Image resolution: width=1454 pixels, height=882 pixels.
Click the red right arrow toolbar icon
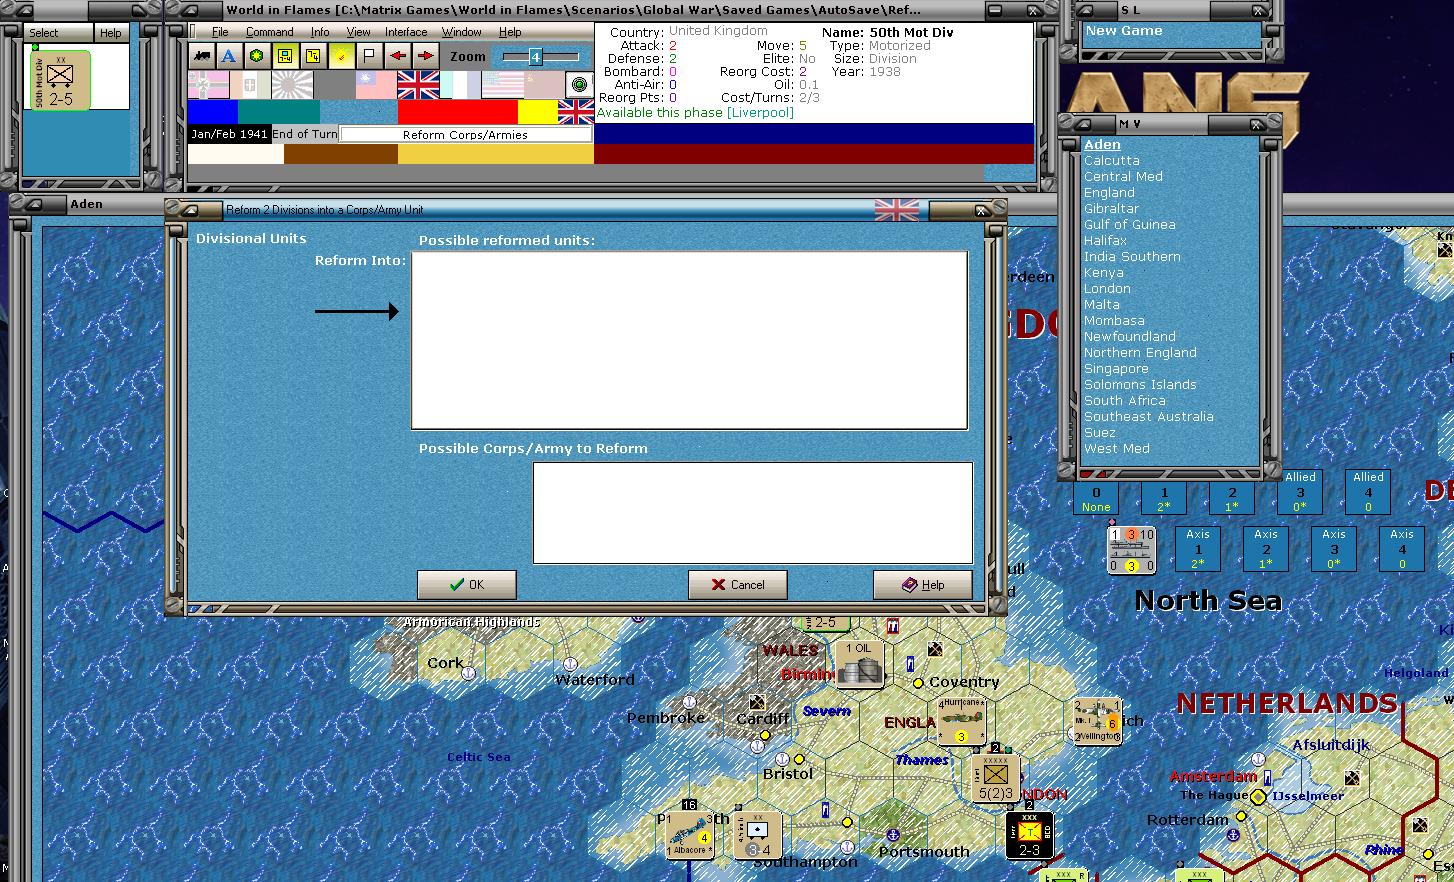click(425, 56)
